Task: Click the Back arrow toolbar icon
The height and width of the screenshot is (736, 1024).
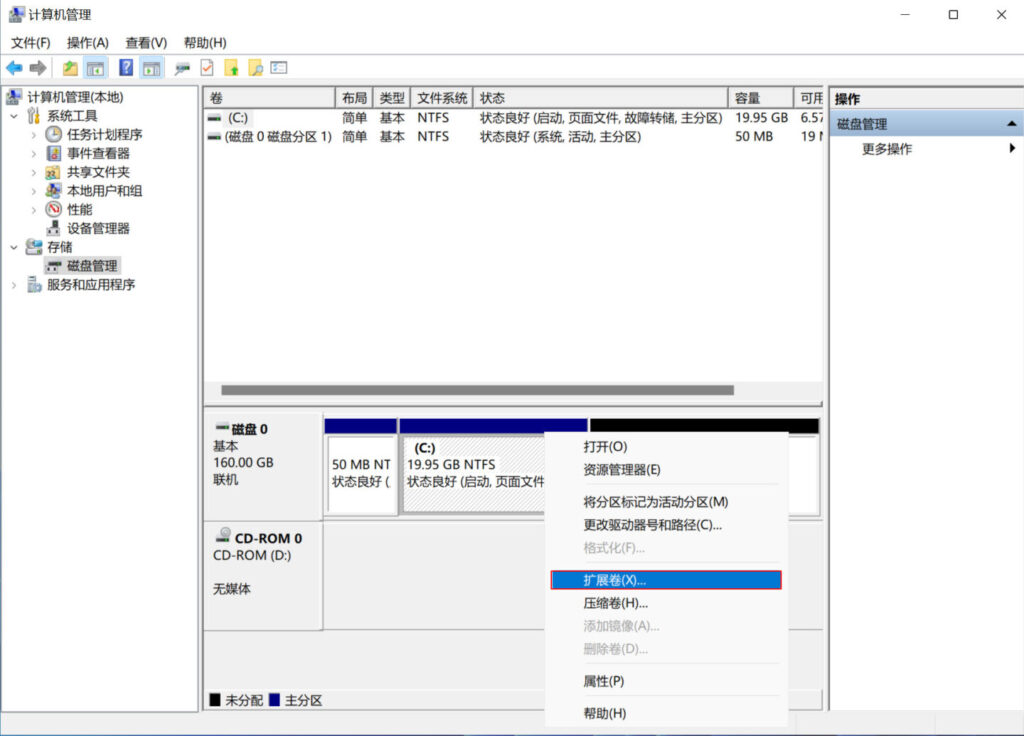Action: pos(14,68)
